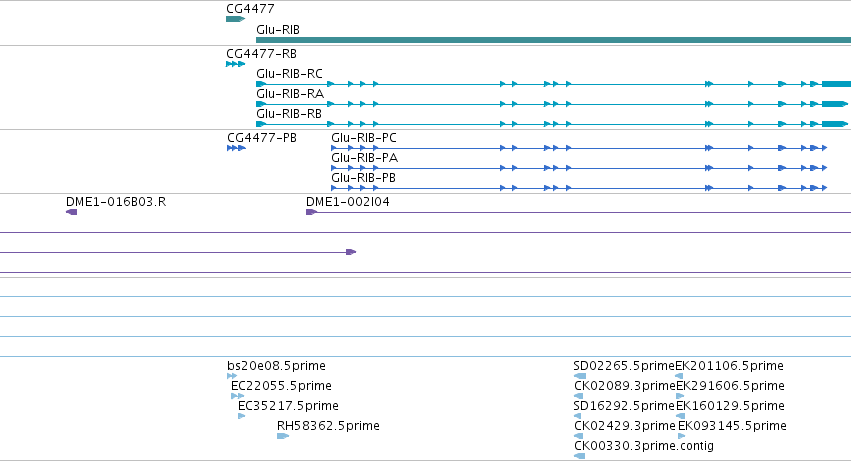851x461 pixels.
Task: Select the Glu-RIB-PA protein label
Action: [x=364, y=158]
